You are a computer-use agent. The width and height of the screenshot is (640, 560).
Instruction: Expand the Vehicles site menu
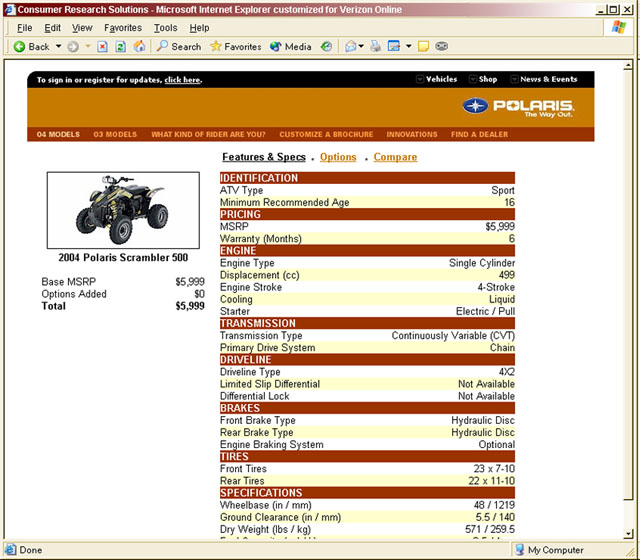click(436, 79)
